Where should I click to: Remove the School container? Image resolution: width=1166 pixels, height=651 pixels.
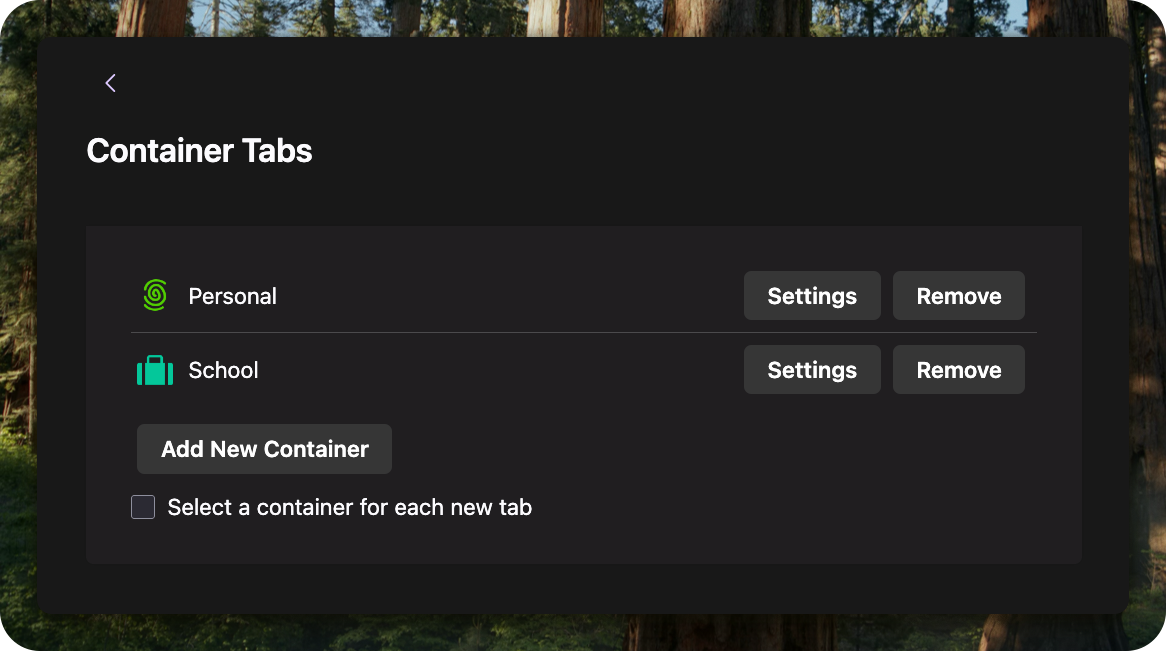[959, 370]
